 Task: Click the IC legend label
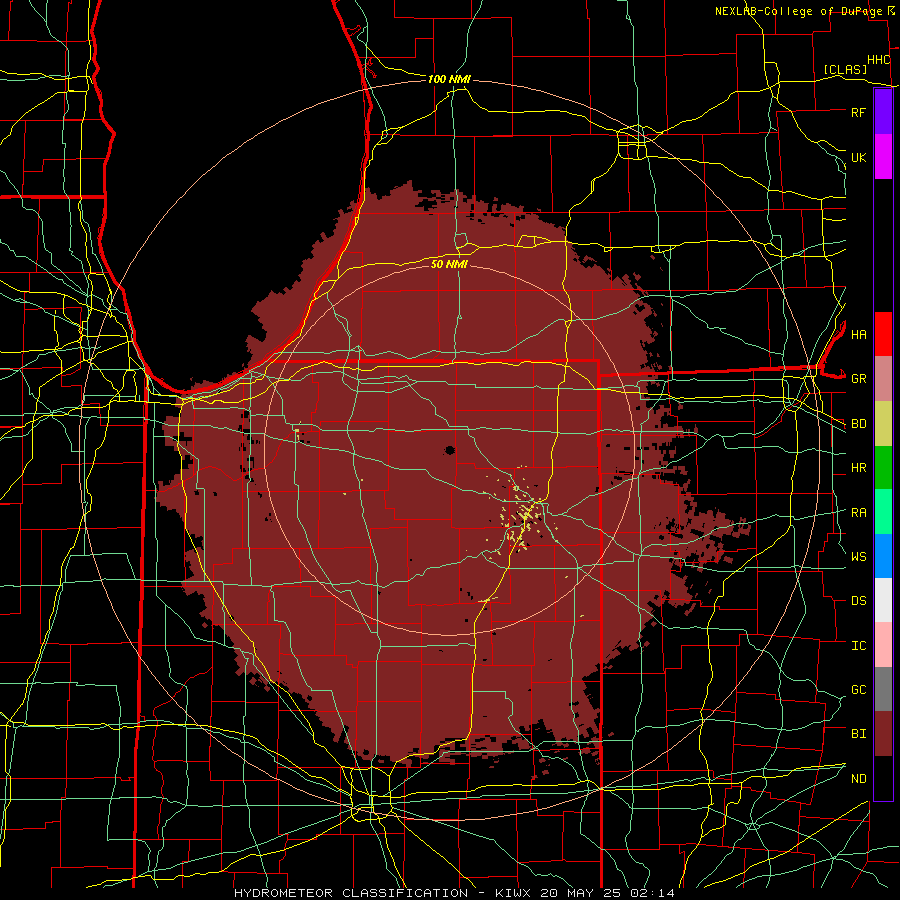[x=858, y=646]
